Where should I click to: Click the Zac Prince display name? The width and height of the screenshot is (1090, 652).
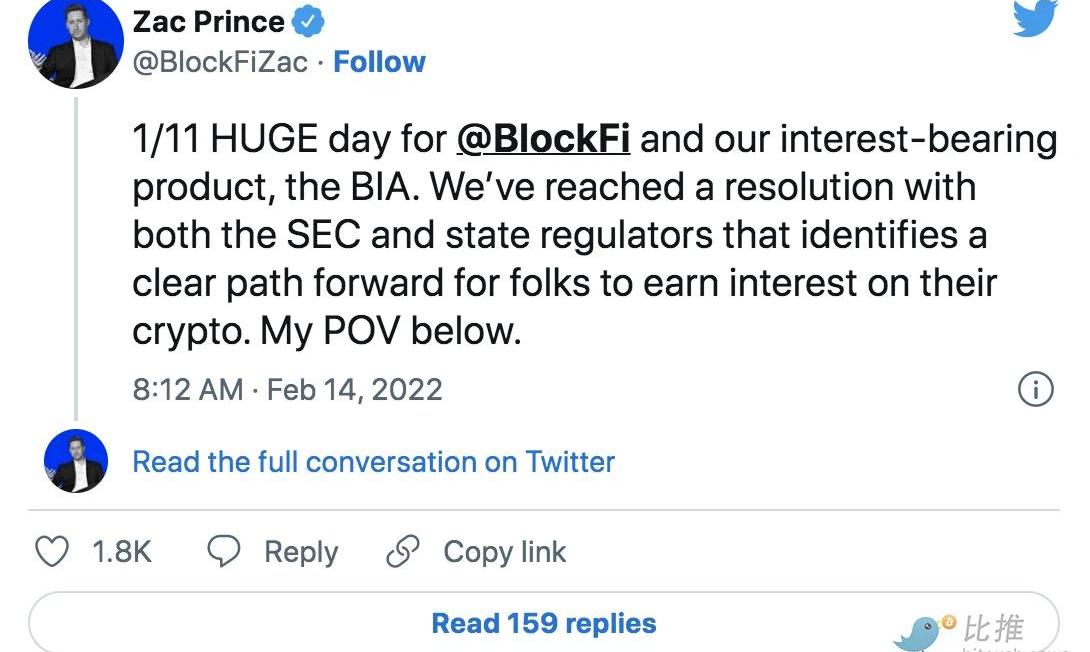[208, 21]
